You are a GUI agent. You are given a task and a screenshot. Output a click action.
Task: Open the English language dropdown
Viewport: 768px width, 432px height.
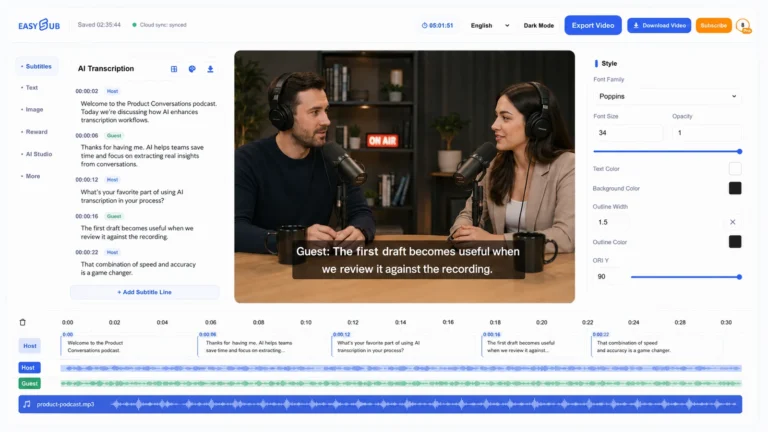490,25
